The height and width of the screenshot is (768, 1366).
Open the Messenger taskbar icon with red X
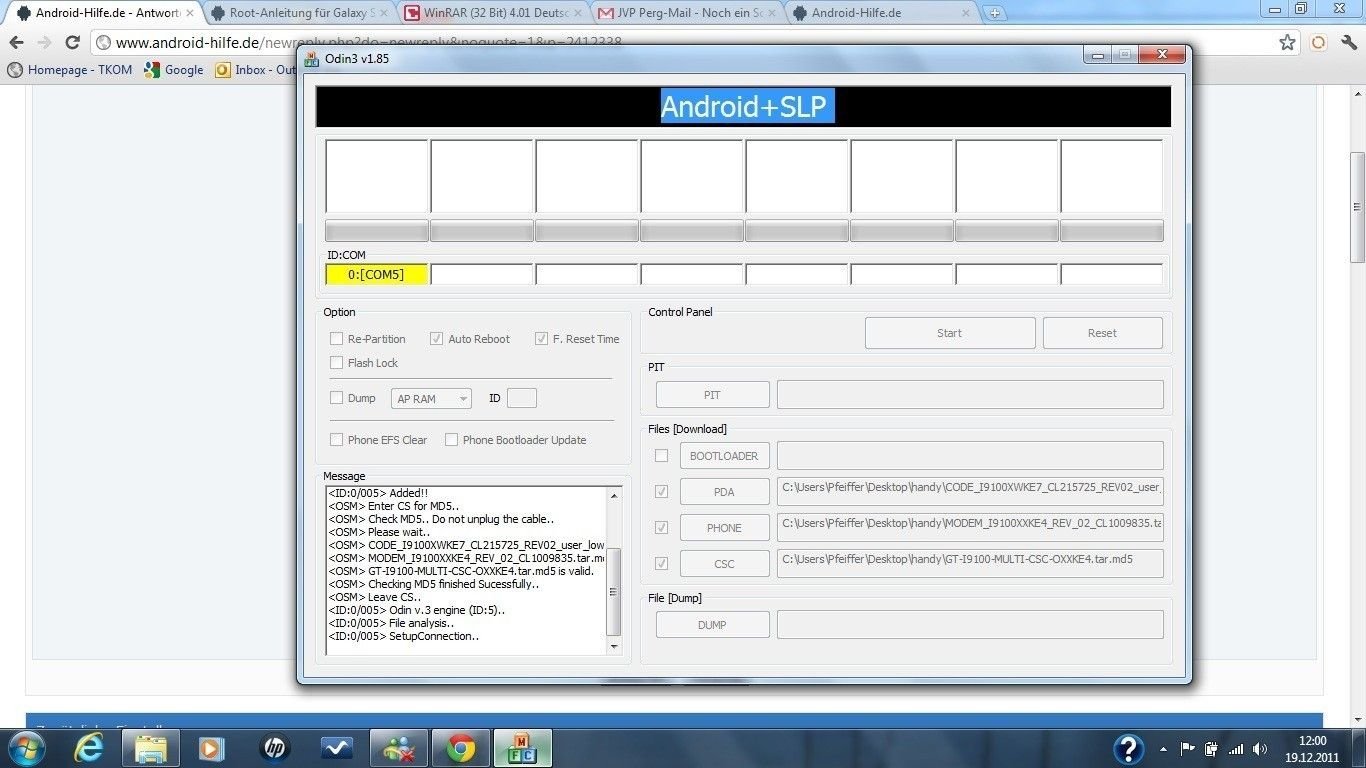[x=399, y=748]
